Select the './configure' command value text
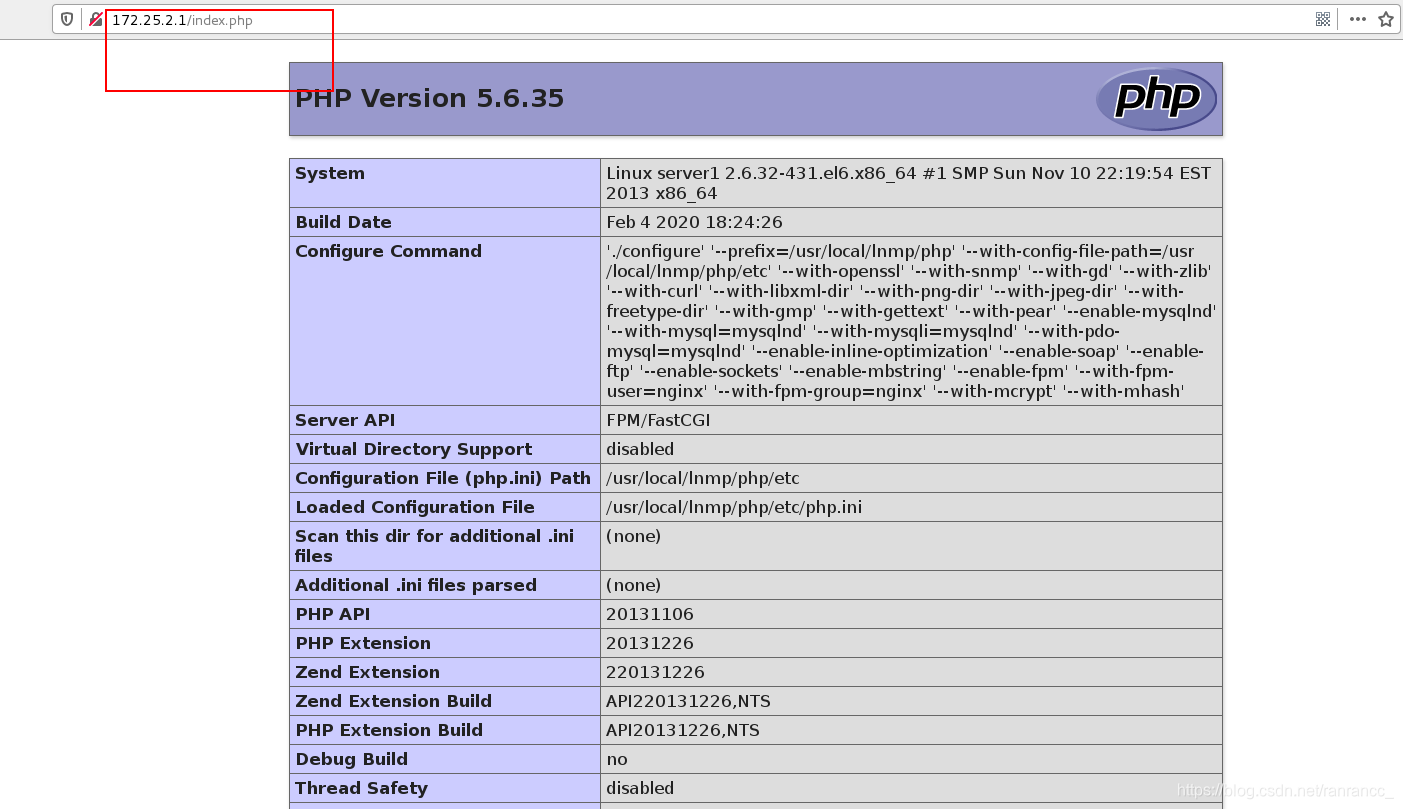This screenshot has height=809, width=1403. [x=911, y=321]
